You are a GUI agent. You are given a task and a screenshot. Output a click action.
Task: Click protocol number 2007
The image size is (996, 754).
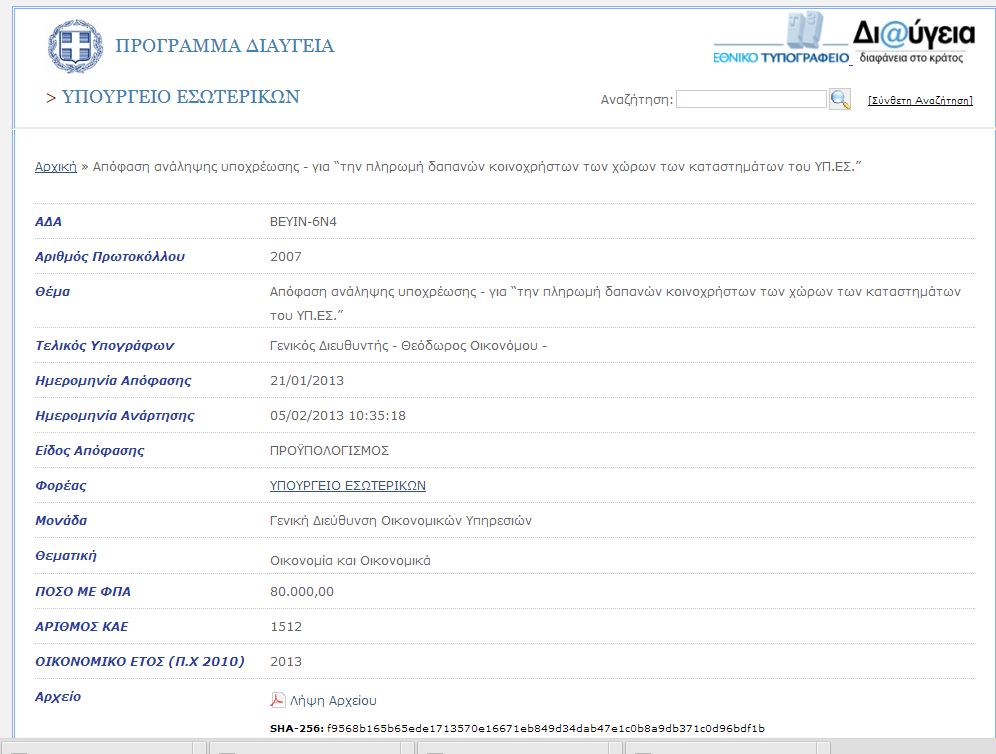point(286,256)
